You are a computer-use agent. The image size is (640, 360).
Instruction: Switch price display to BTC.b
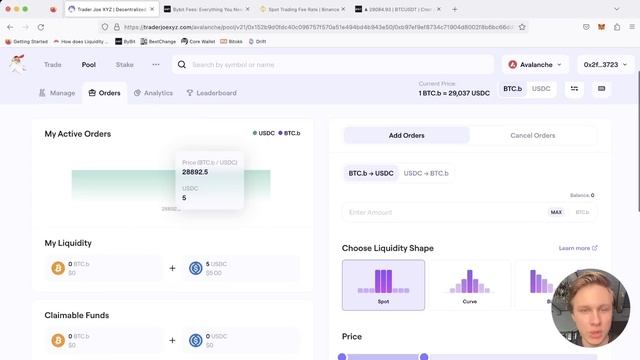point(513,89)
